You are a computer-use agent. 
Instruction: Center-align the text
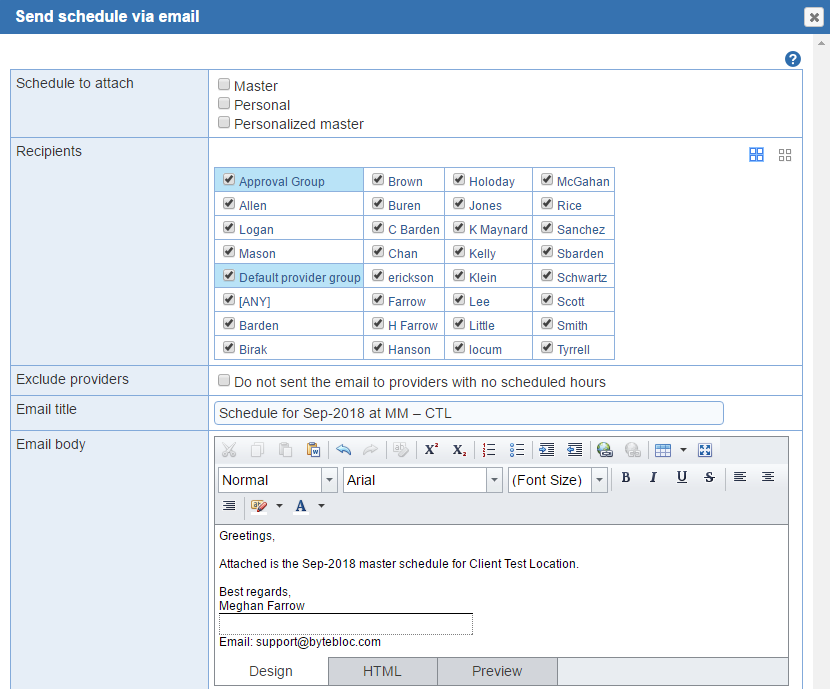[x=768, y=477]
